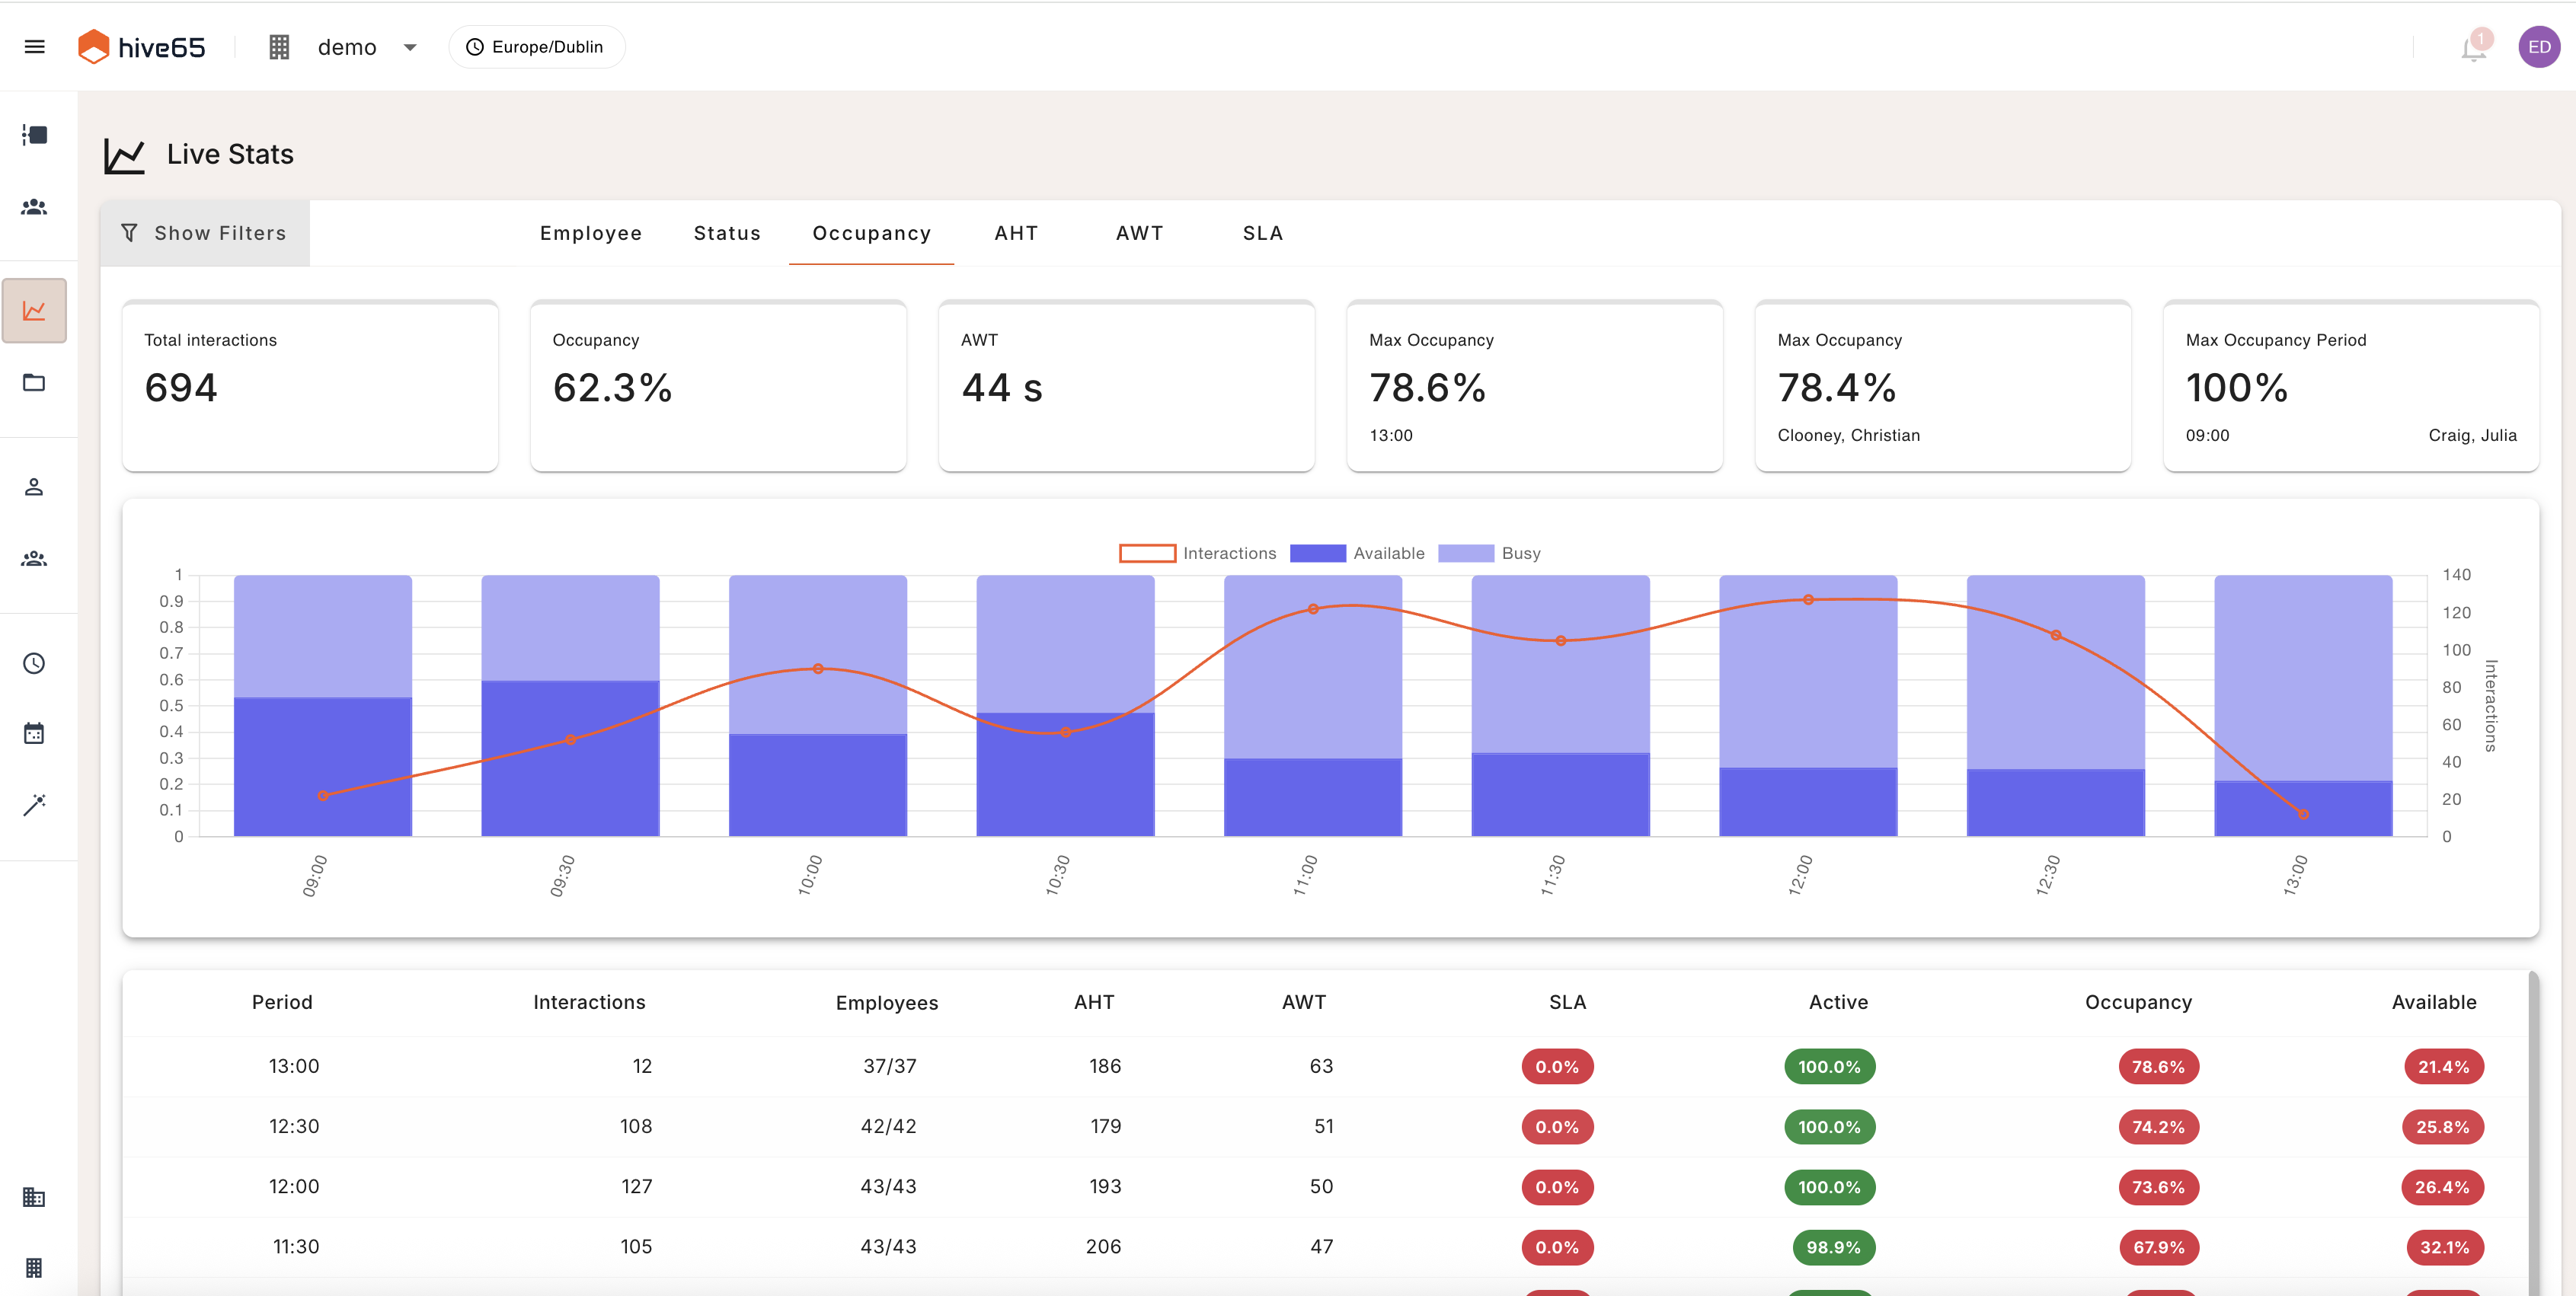This screenshot has width=2576, height=1296.
Task: Toggle the Interactions legend swatch
Action: (1147, 553)
